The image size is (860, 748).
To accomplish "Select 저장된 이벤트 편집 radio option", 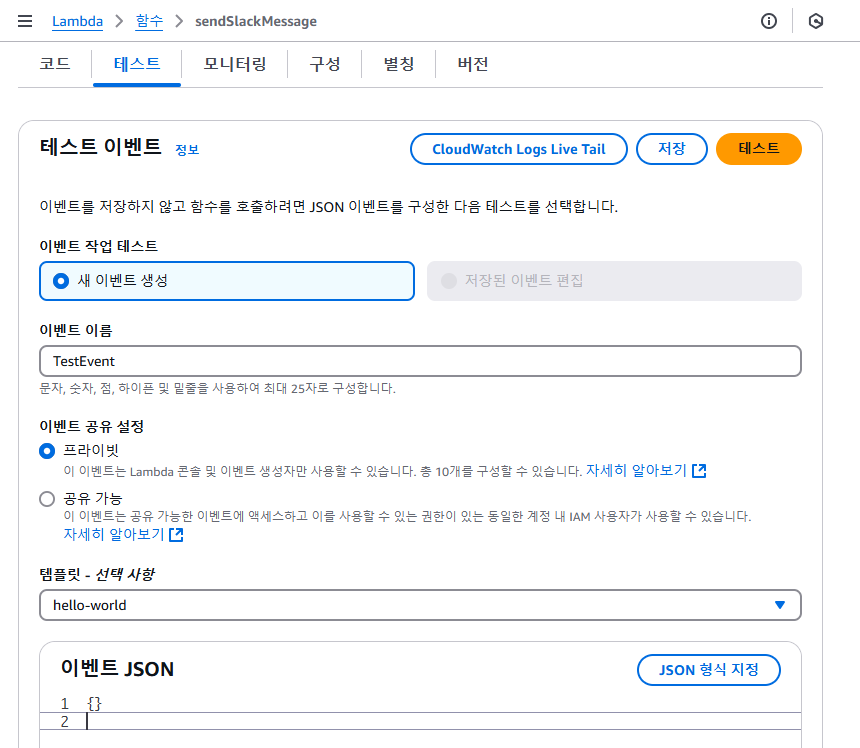I will click(x=614, y=281).
